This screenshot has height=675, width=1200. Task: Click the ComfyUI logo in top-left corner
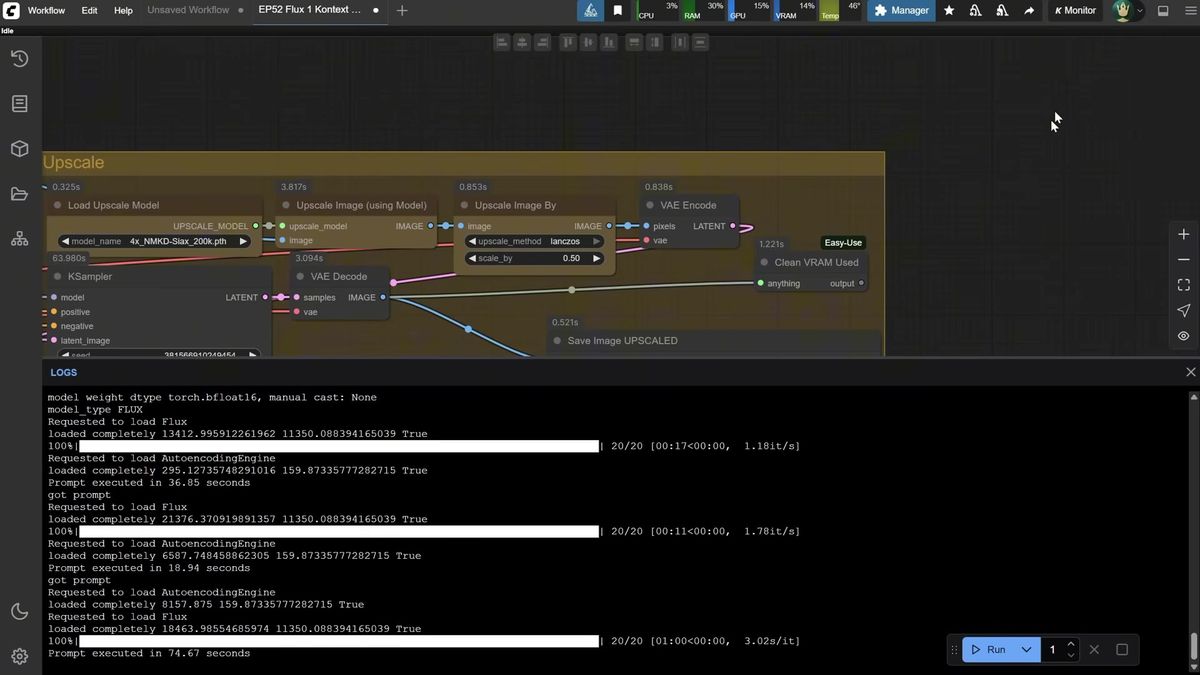[x=11, y=10]
